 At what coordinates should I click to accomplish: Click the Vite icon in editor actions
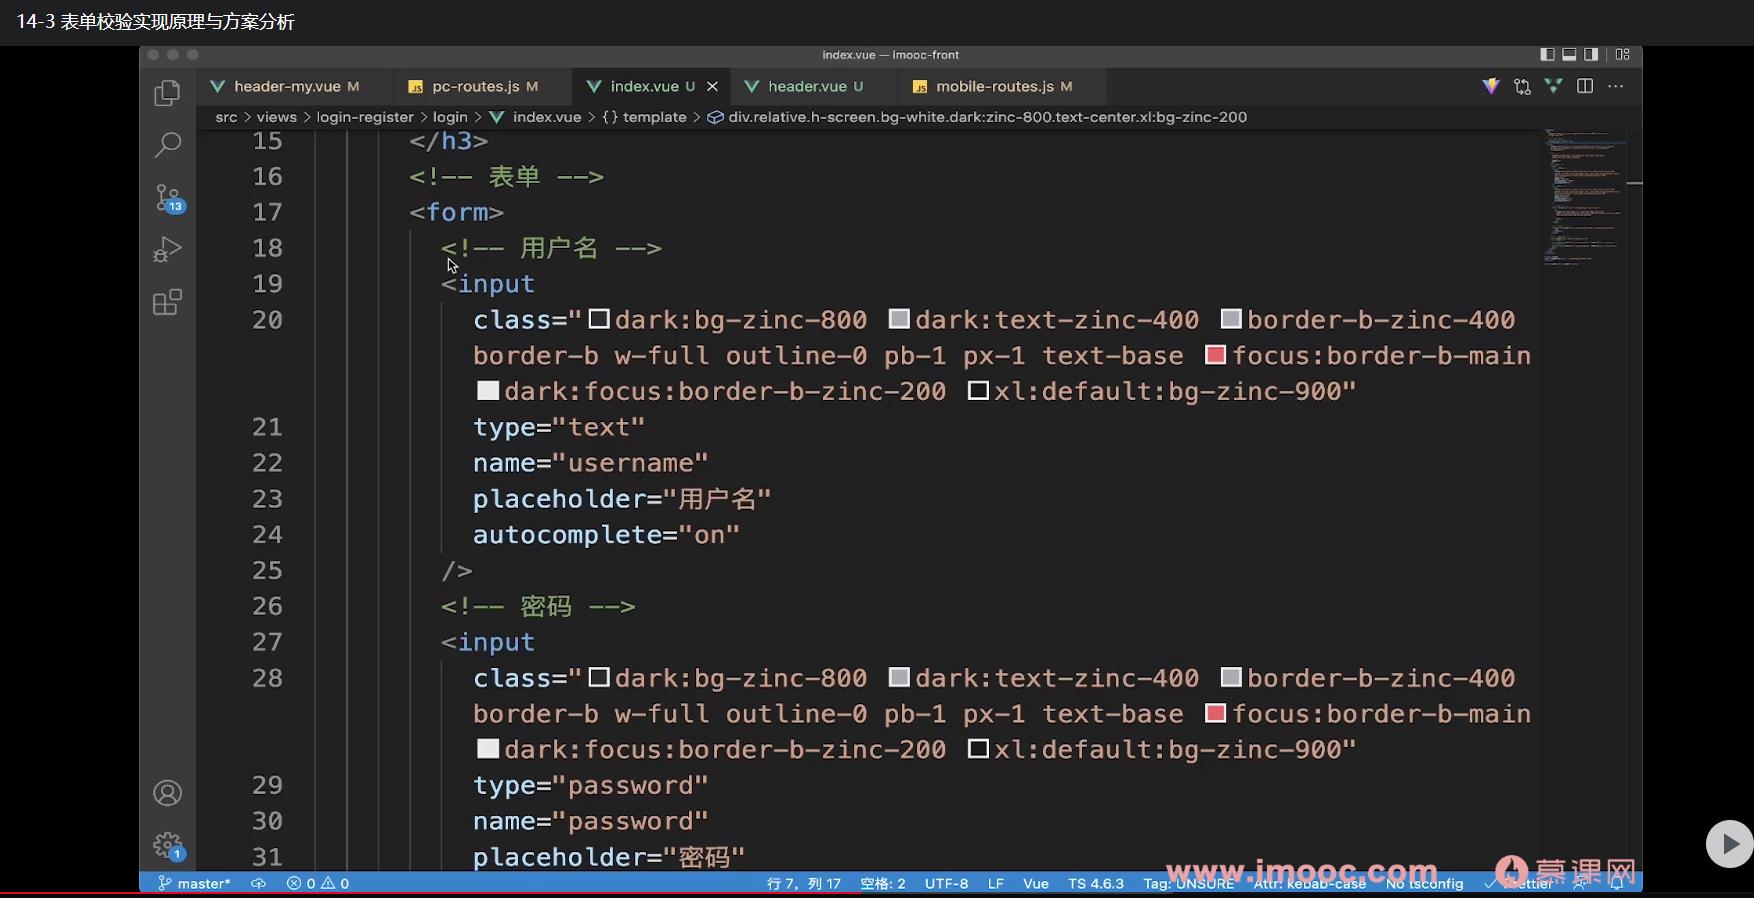1491,86
